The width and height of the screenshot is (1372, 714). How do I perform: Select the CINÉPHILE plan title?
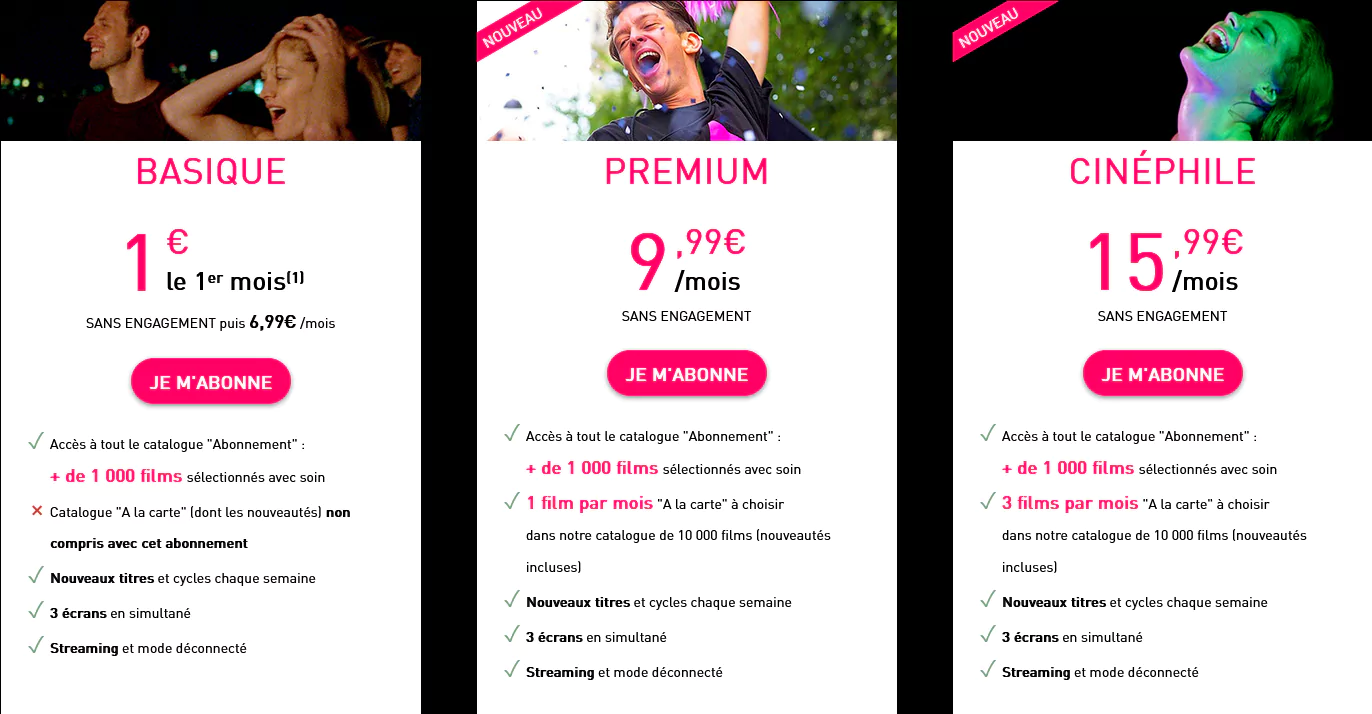[x=1163, y=172]
